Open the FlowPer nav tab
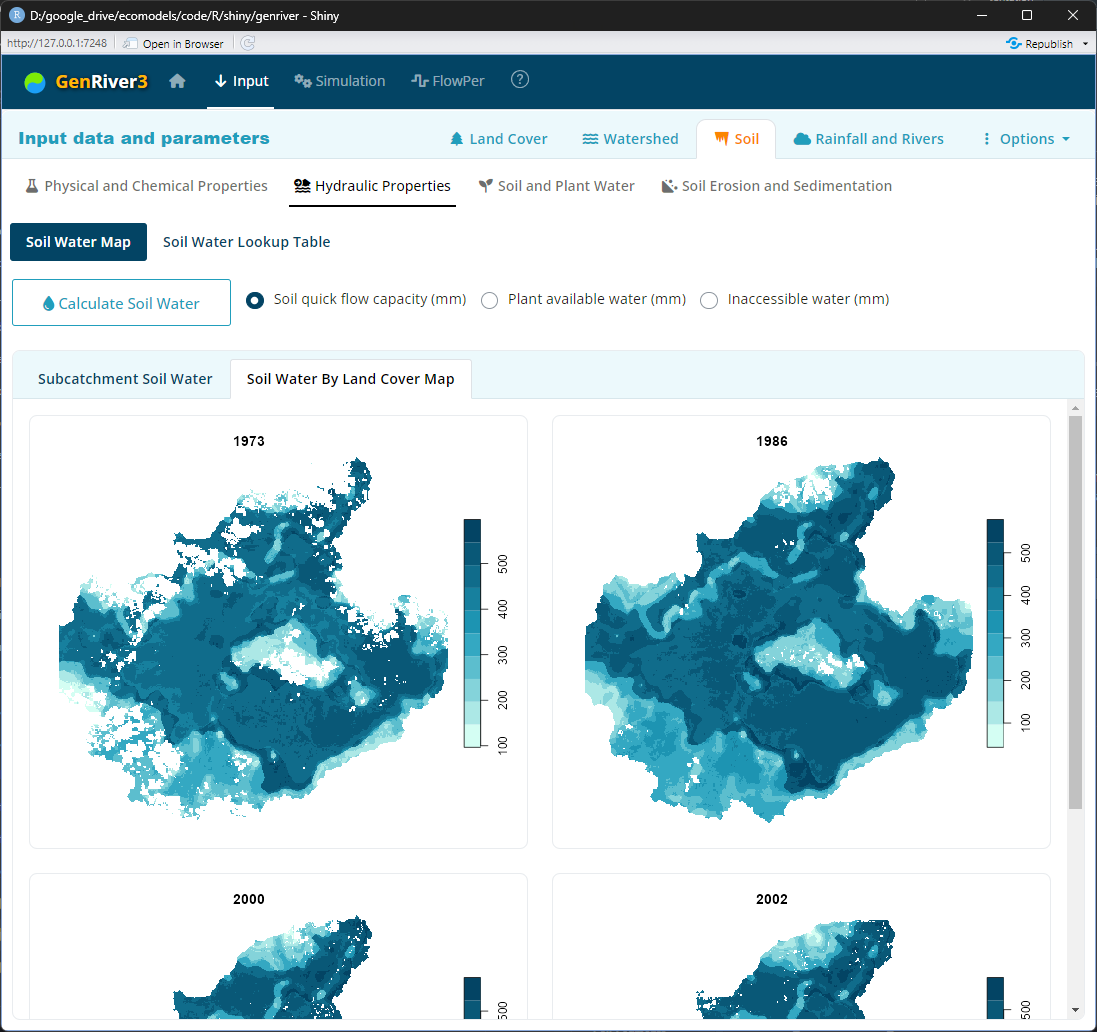The image size is (1097, 1032). (x=448, y=81)
